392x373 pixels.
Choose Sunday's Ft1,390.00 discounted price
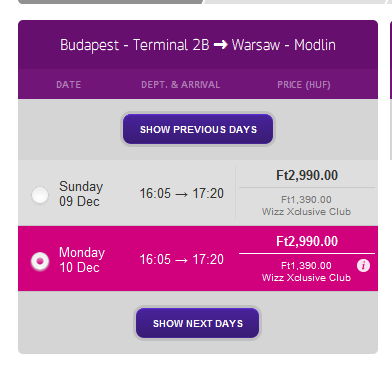[x=306, y=200]
